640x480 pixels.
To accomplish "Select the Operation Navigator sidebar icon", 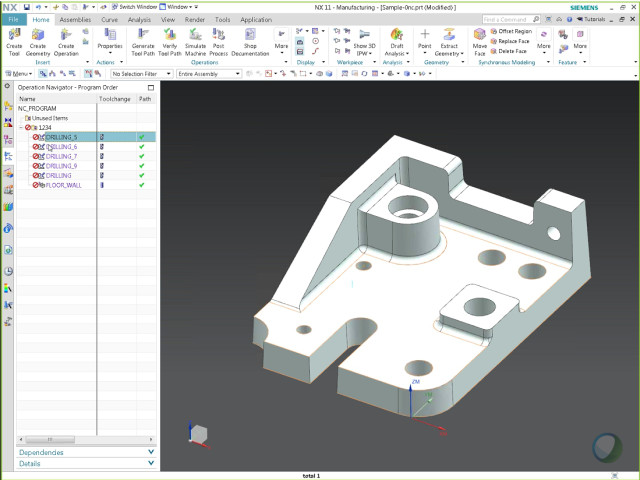I will pyautogui.click(x=8, y=156).
